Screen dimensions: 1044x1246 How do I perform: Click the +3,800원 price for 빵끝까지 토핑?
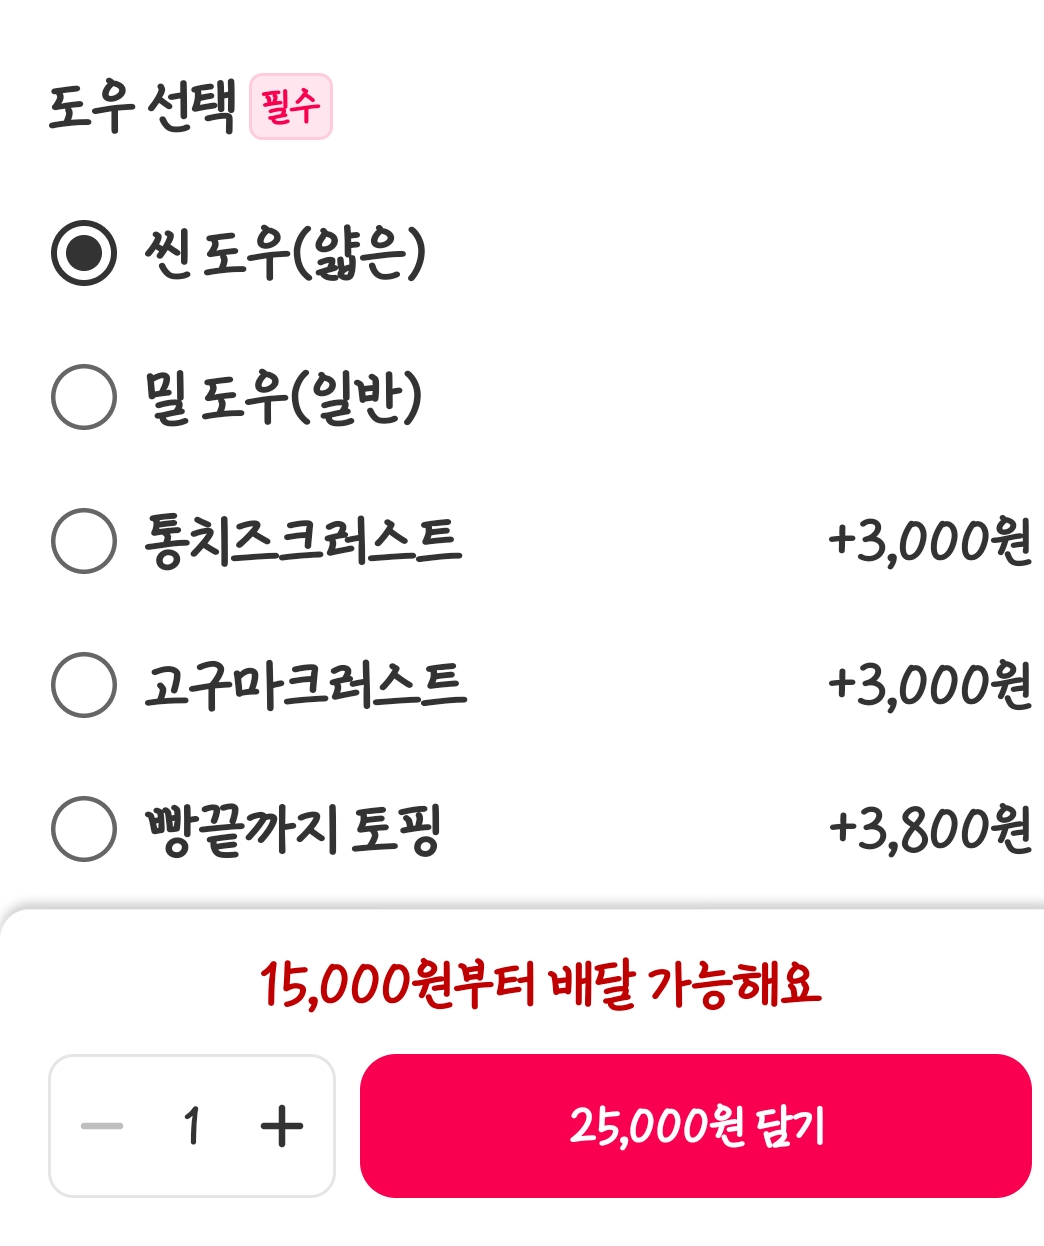click(930, 829)
